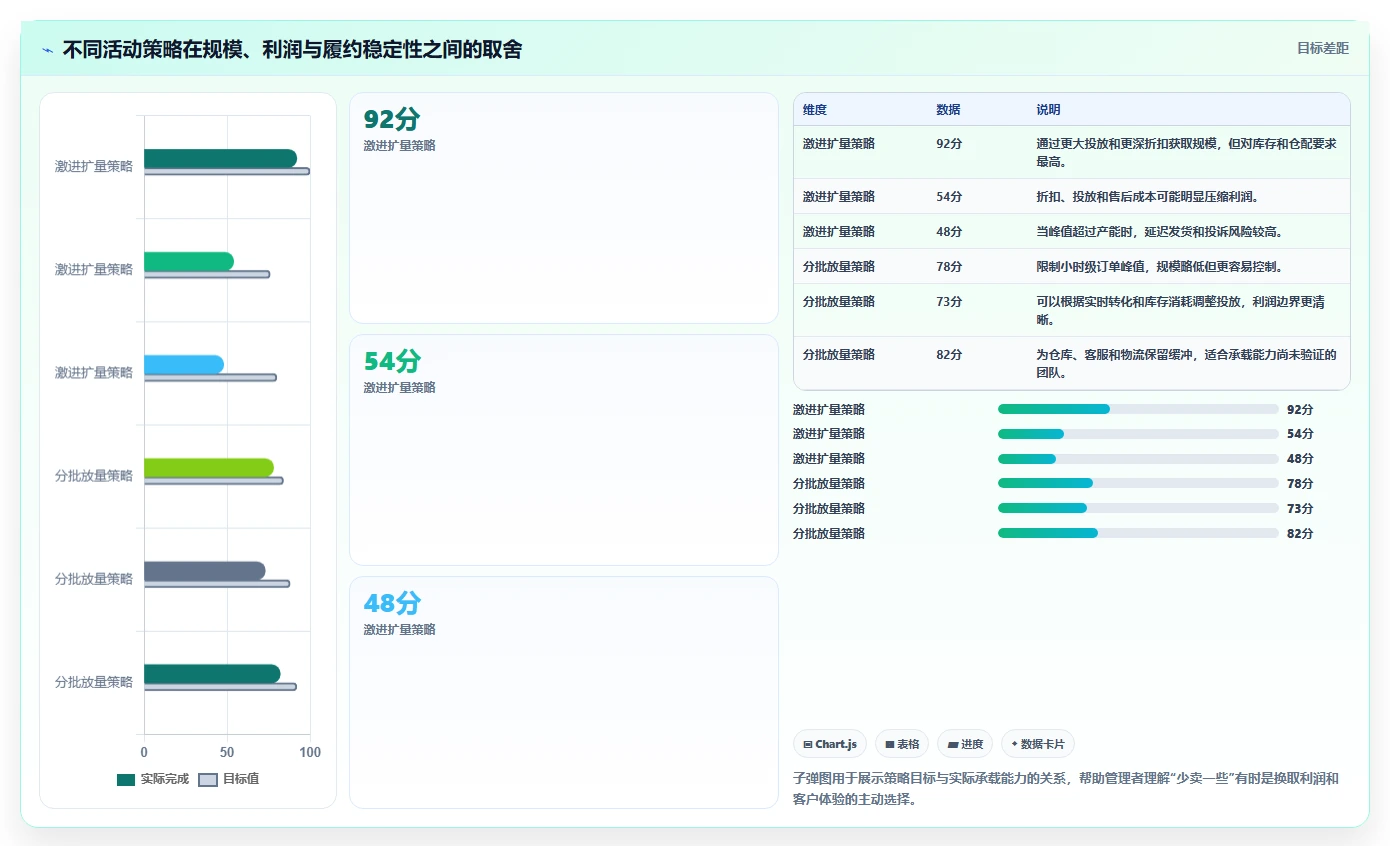Screen dimensions: 1390x846
Task: Toggle the 目标值 legend item
Action: click(229, 779)
